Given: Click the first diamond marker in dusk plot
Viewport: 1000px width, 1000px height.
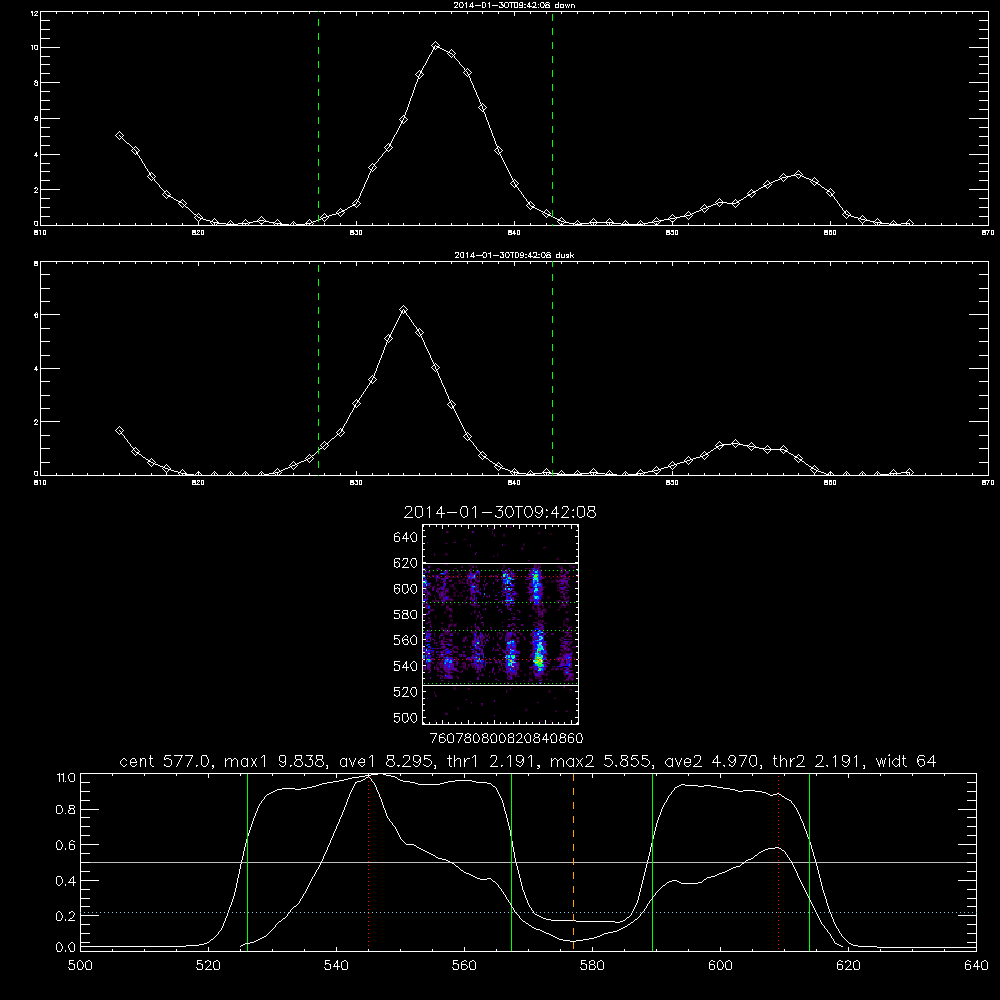Looking at the screenshot, I should [119, 431].
